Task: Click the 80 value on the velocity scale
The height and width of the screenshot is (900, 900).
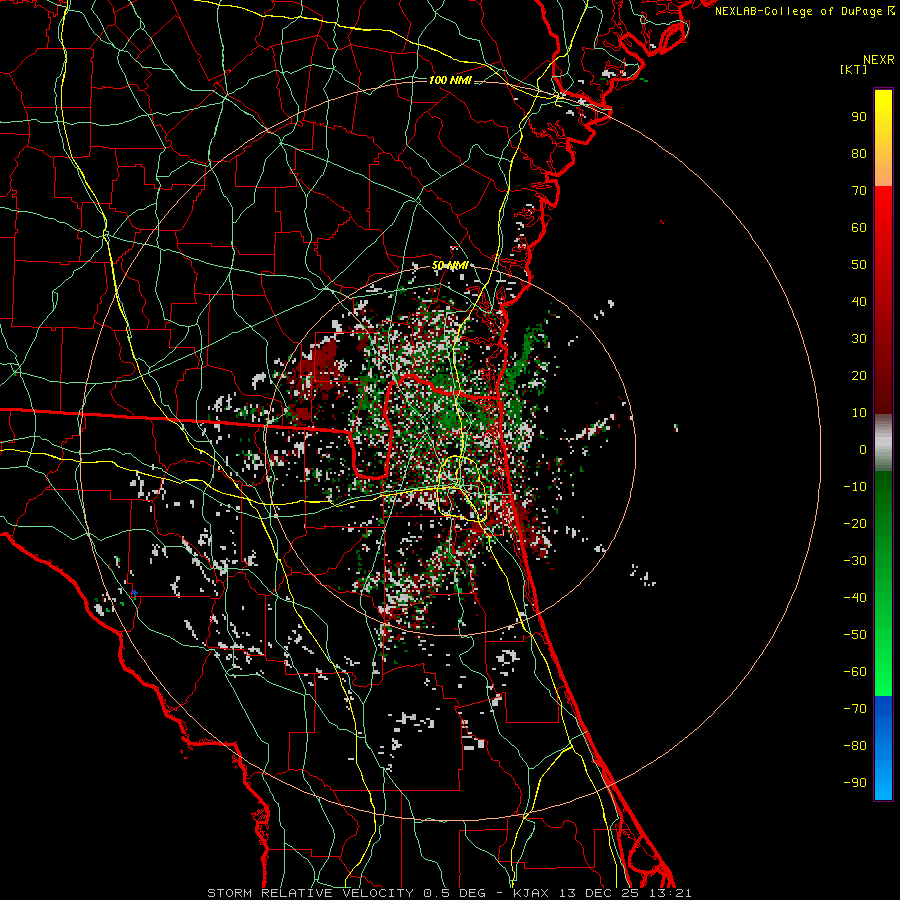Action: coord(859,153)
